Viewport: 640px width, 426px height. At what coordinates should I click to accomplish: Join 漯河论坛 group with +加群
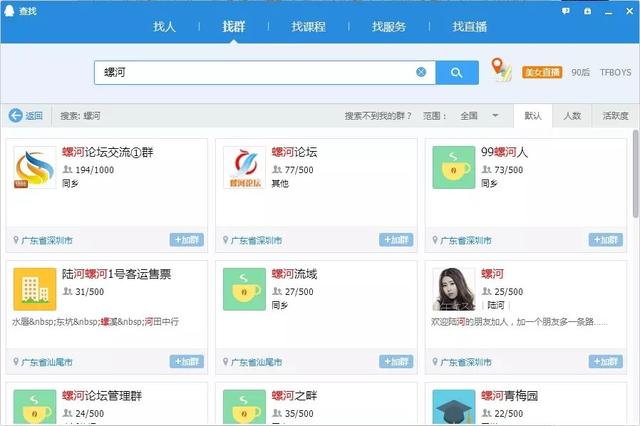coord(396,240)
